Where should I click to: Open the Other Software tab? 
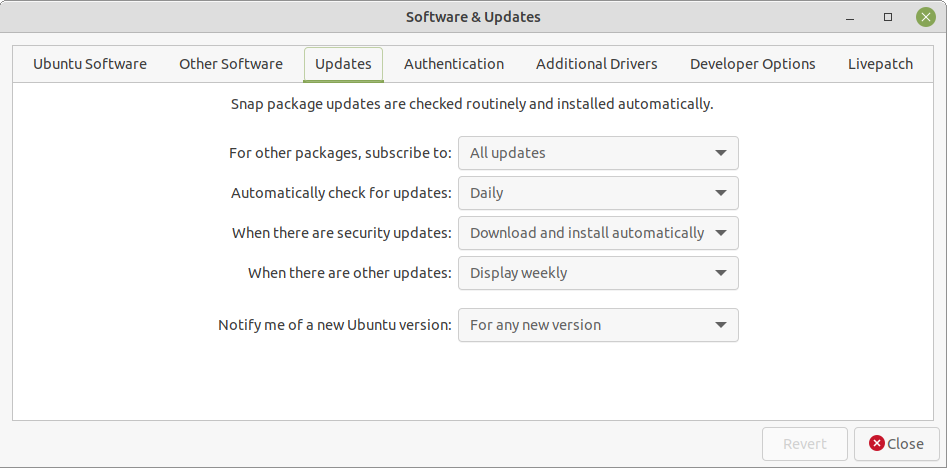pyautogui.click(x=231, y=64)
